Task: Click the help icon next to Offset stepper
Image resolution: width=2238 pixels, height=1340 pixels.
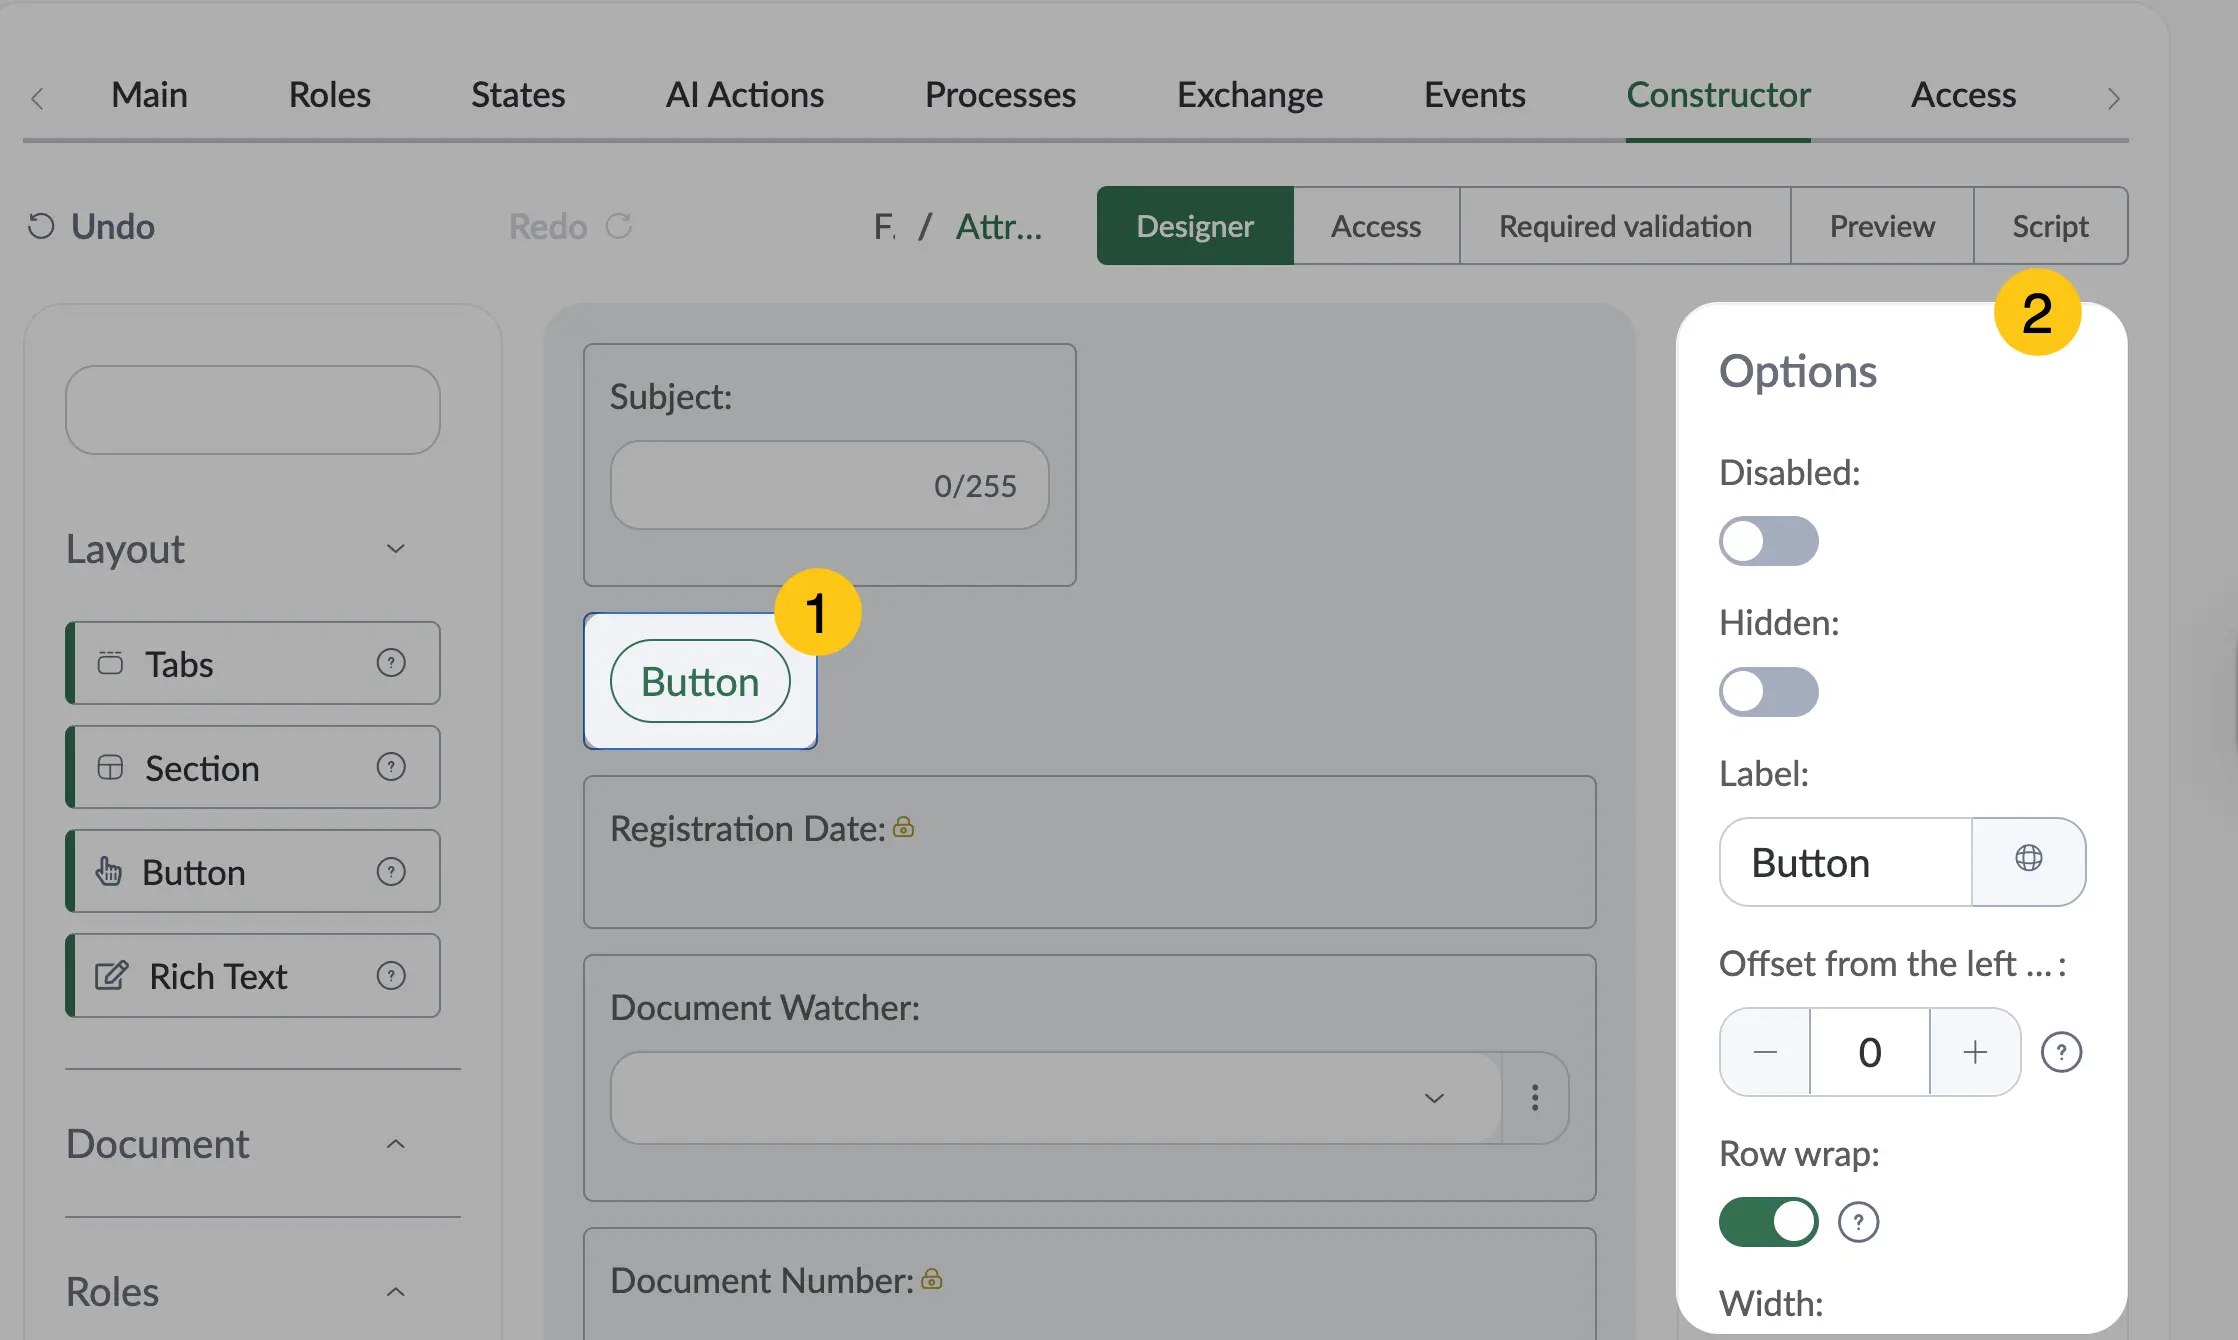Action: tap(2061, 1052)
